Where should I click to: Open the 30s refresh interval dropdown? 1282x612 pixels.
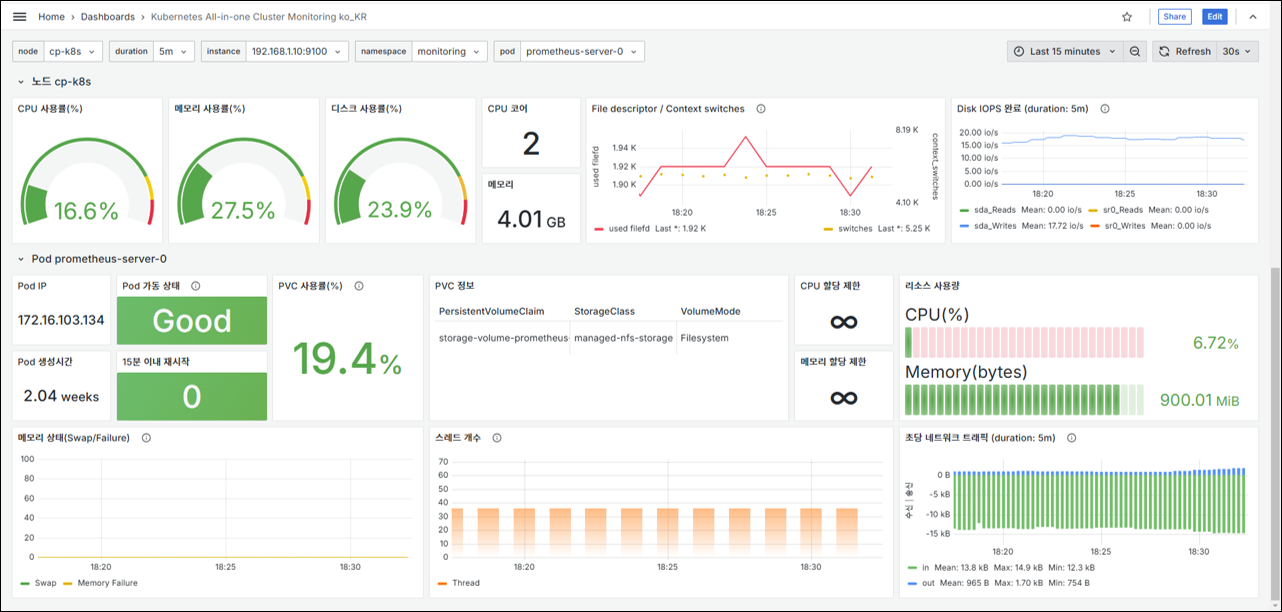(1237, 51)
